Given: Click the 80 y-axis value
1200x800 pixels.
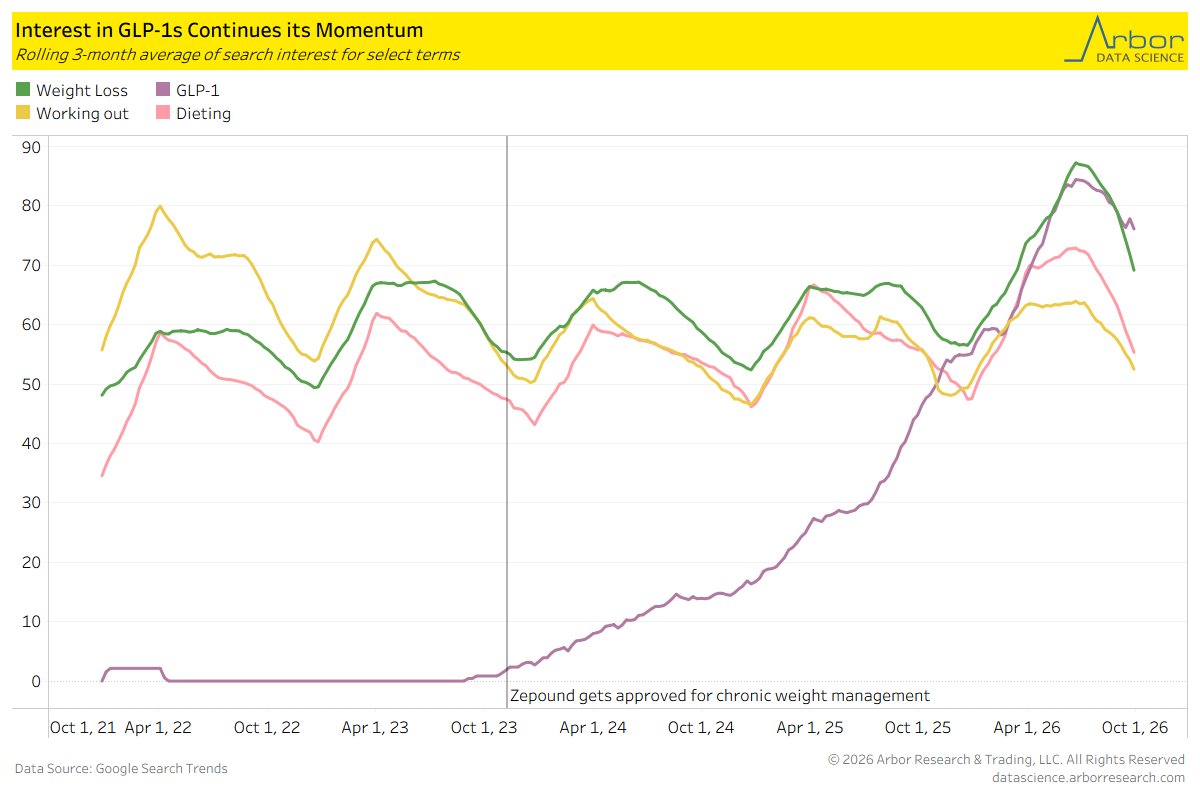Looking at the screenshot, I should pyautogui.click(x=31, y=206).
